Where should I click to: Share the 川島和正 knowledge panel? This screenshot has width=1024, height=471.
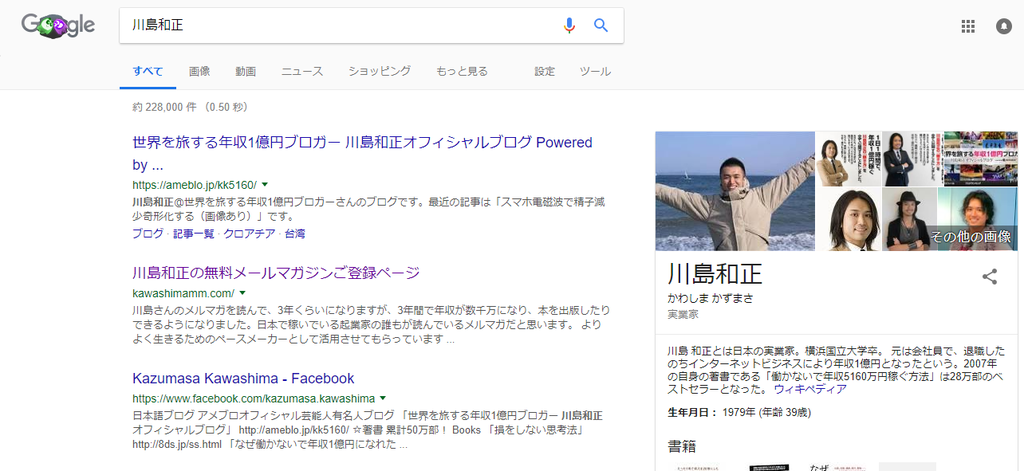tap(990, 276)
